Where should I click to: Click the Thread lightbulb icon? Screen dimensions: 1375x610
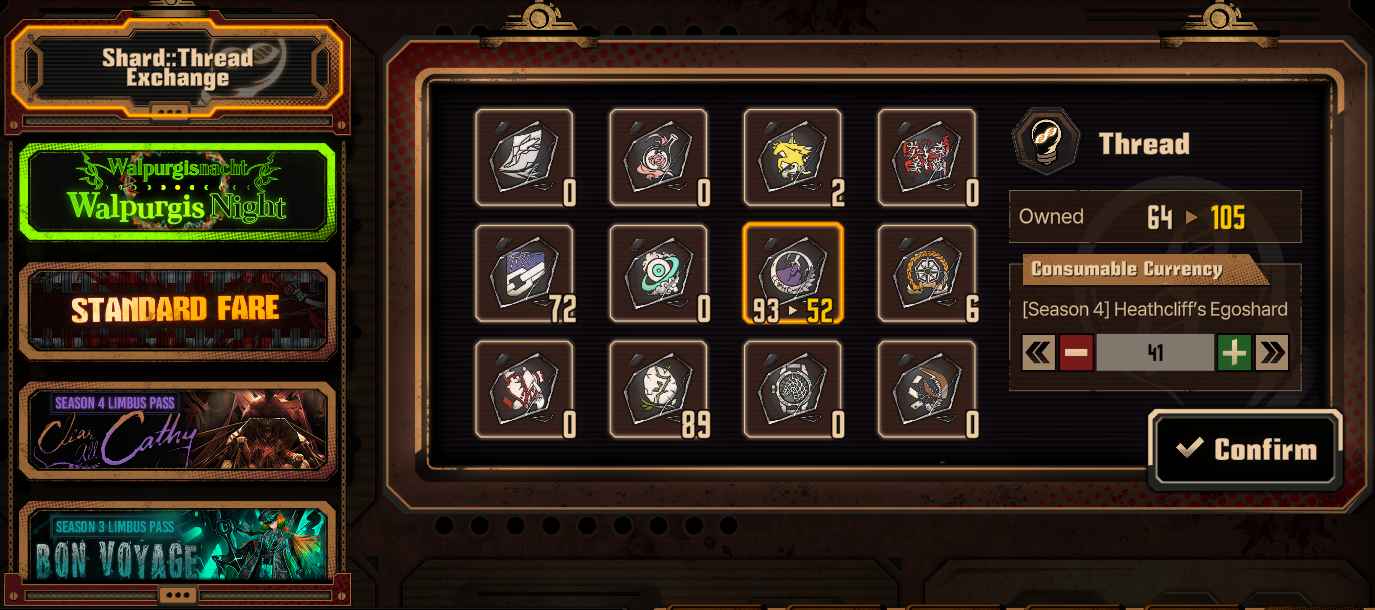click(1045, 143)
